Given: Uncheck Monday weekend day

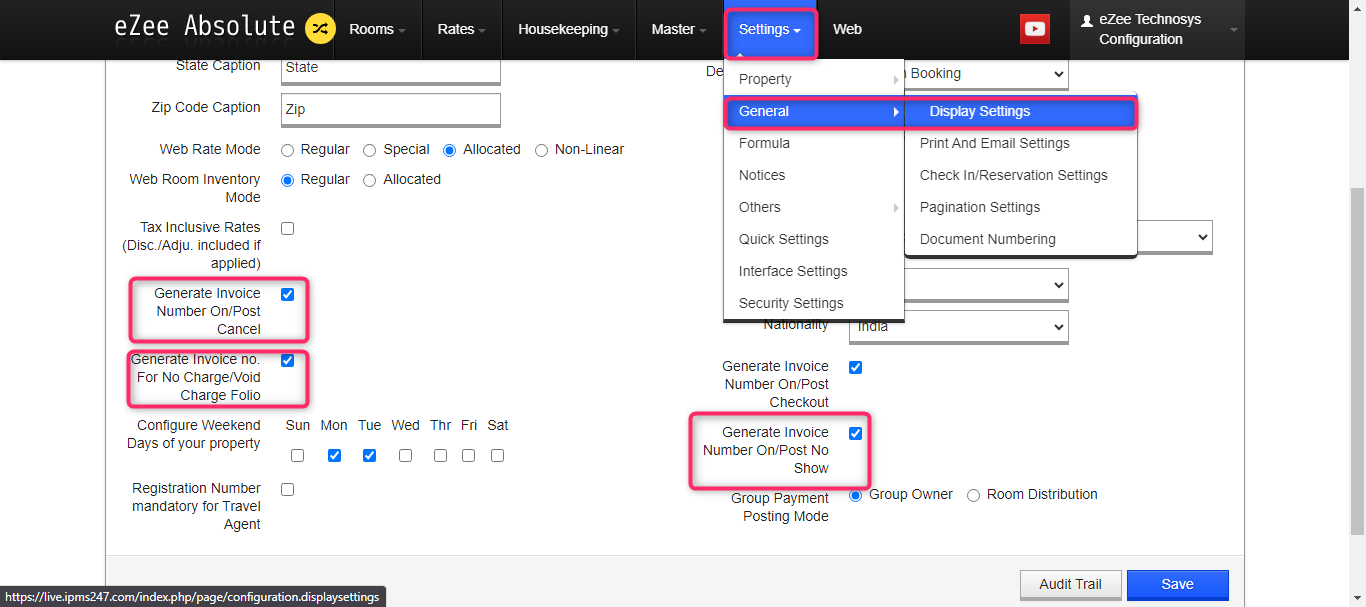Looking at the screenshot, I should coord(335,455).
